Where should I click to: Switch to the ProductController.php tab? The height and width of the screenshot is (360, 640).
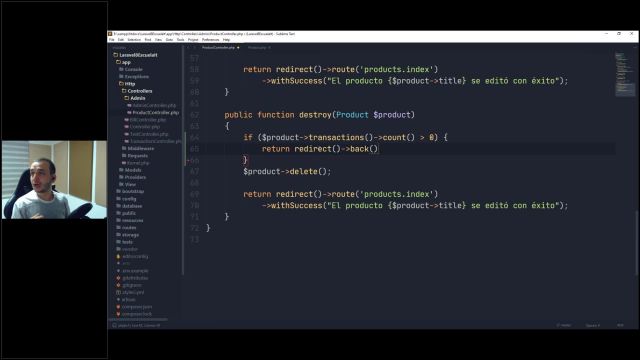coord(218,48)
